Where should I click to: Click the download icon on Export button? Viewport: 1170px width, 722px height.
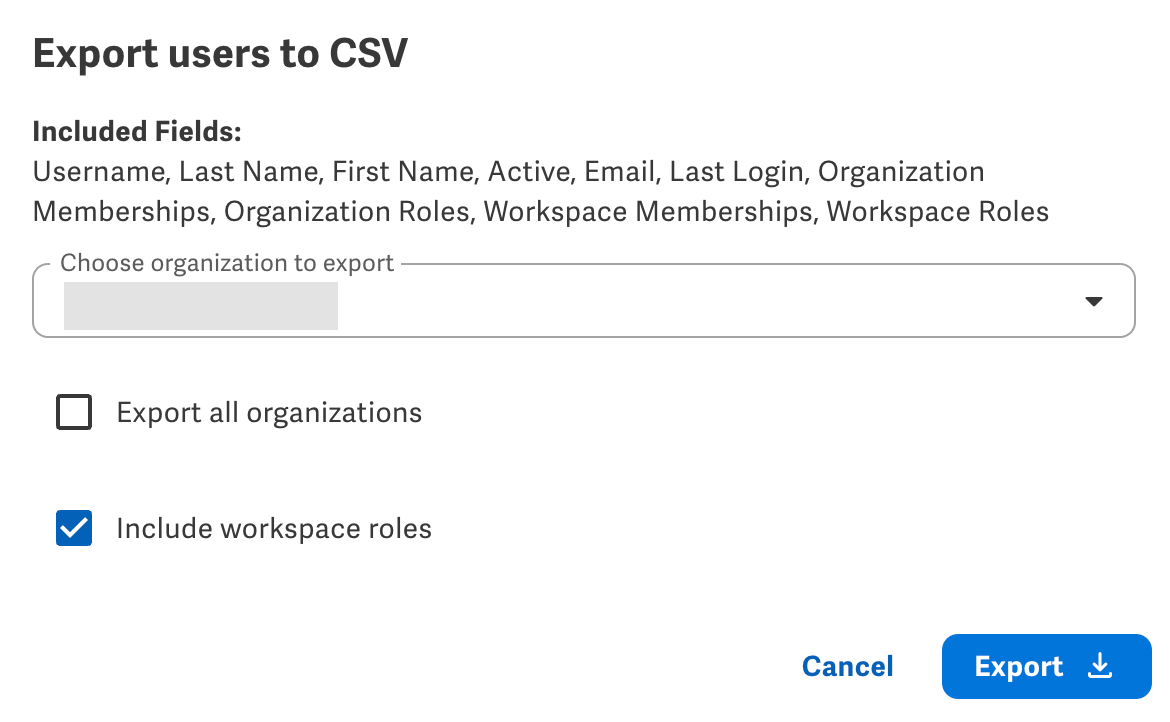click(1101, 666)
